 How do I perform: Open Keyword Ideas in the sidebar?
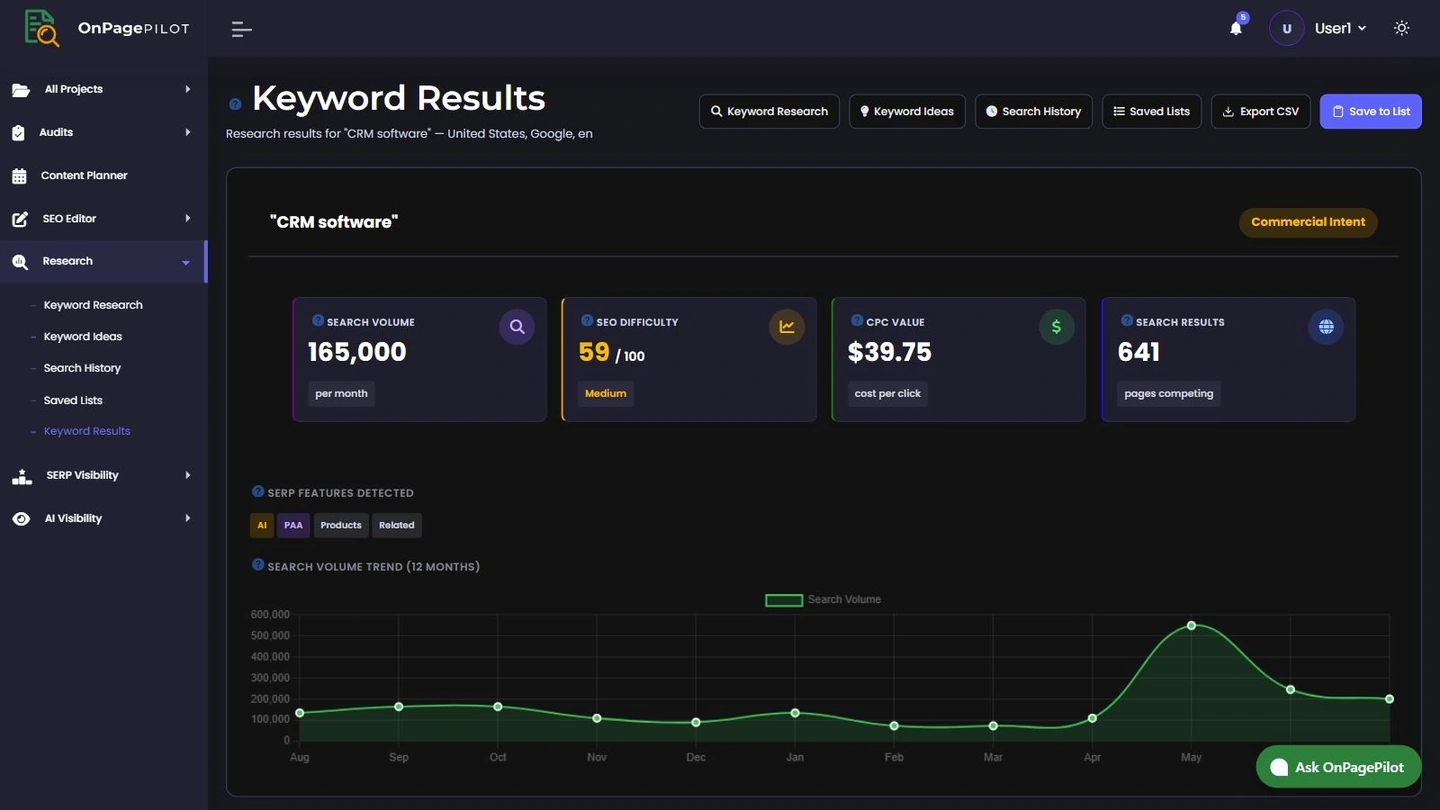coord(83,337)
